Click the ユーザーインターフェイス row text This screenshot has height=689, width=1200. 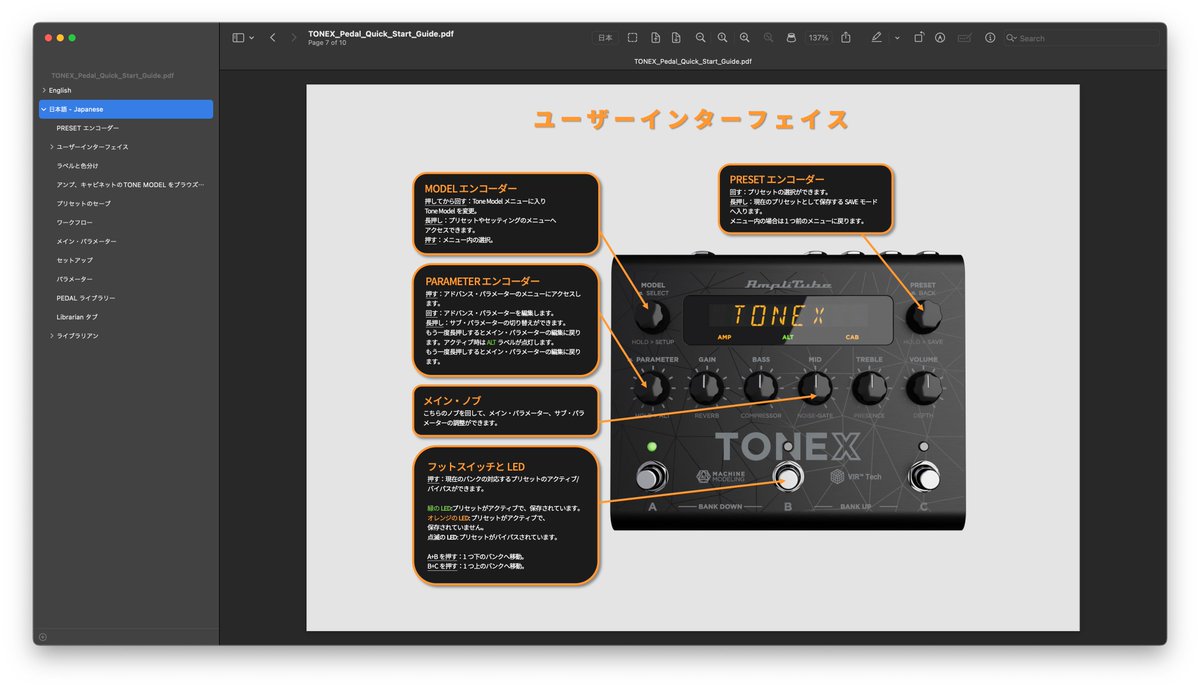[92, 147]
